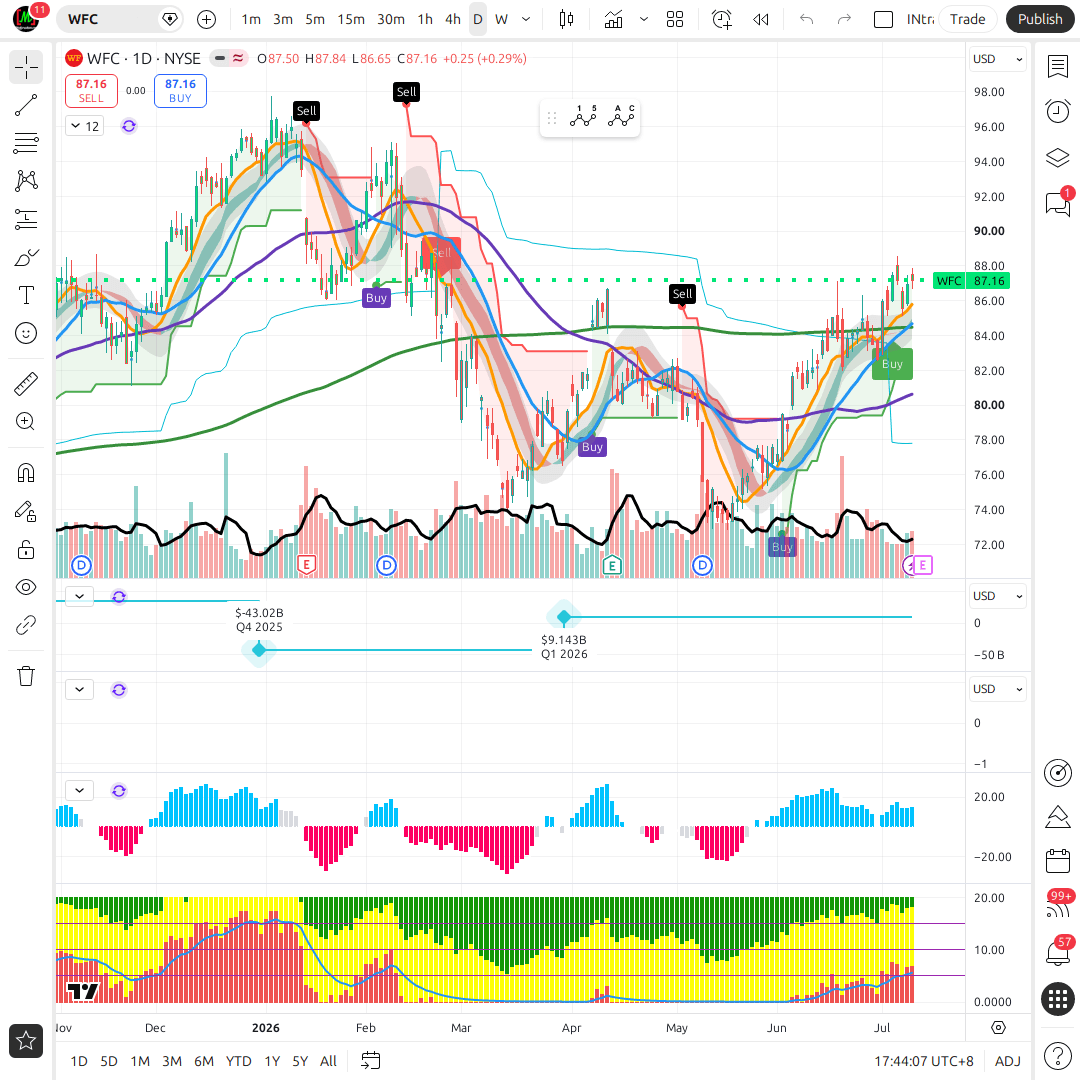1080x1080 pixels.
Task: Open the watchlist panel icon
Action: 1057,67
